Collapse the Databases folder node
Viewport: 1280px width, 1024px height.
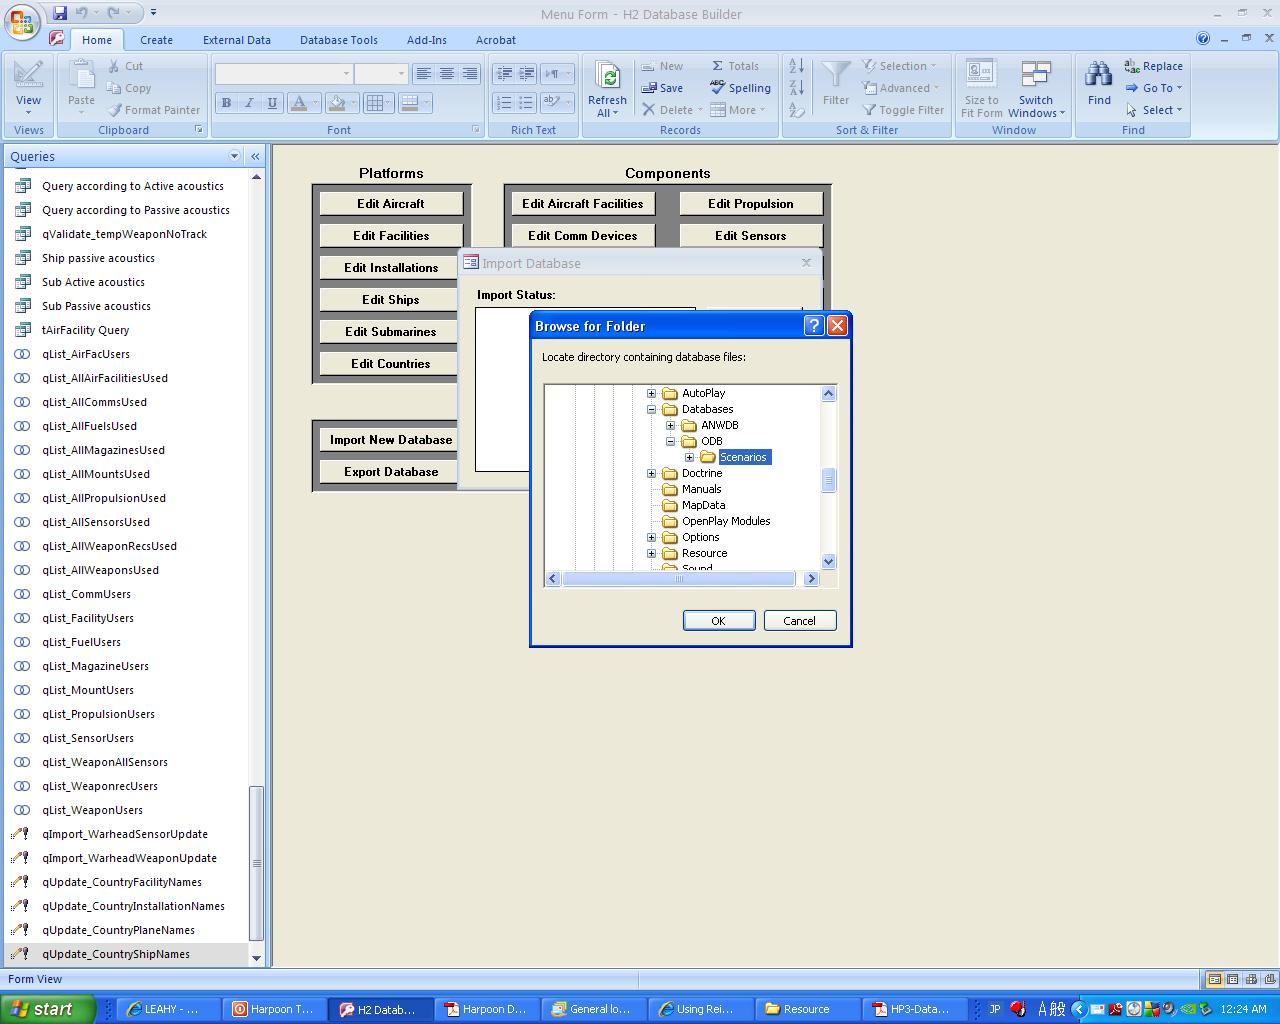tap(652, 409)
